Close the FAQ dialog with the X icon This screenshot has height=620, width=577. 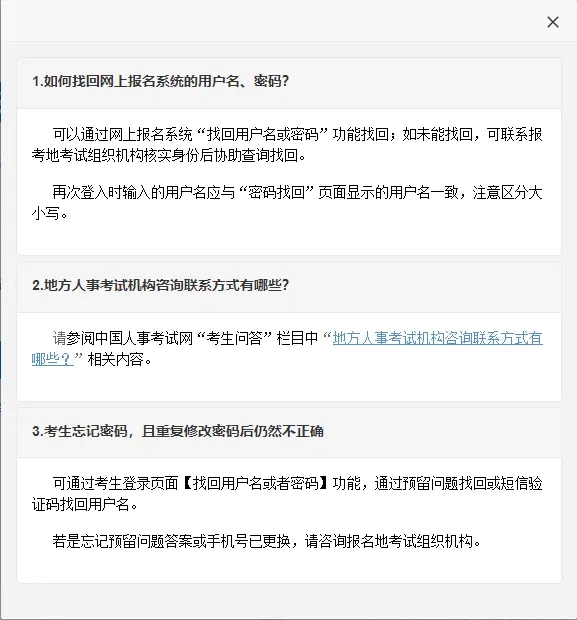[x=552, y=22]
